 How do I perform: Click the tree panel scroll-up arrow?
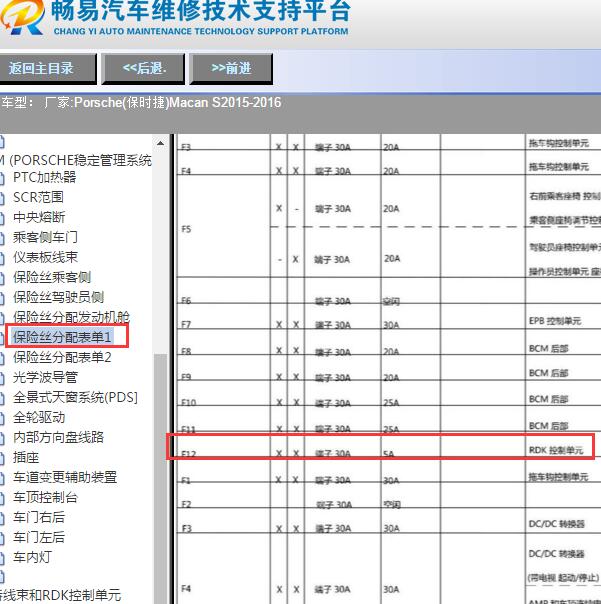[160, 143]
